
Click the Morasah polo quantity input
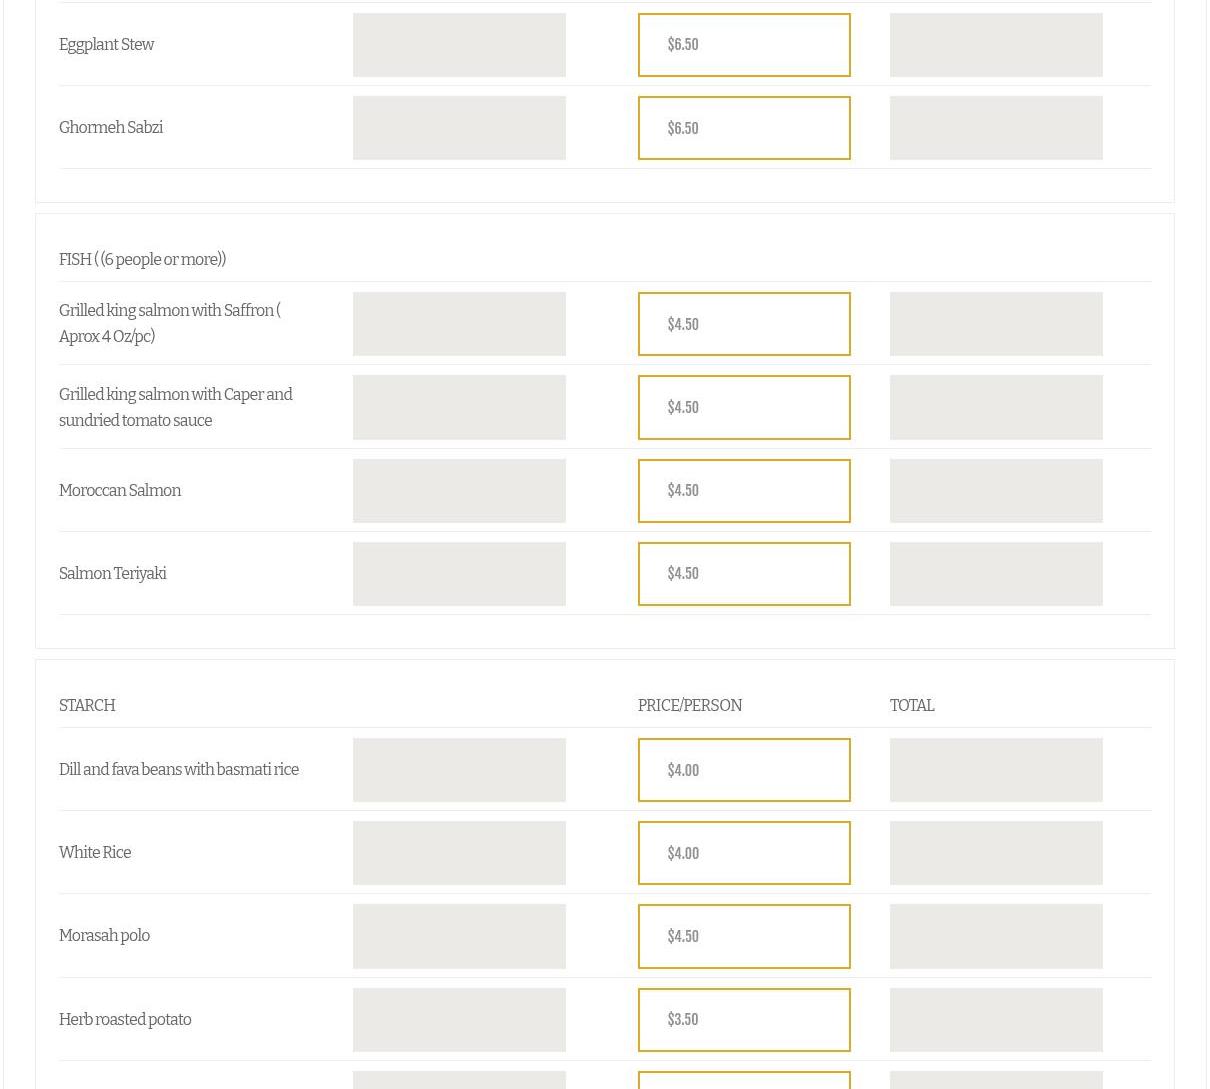pyautogui.click(x=459, y=936)
